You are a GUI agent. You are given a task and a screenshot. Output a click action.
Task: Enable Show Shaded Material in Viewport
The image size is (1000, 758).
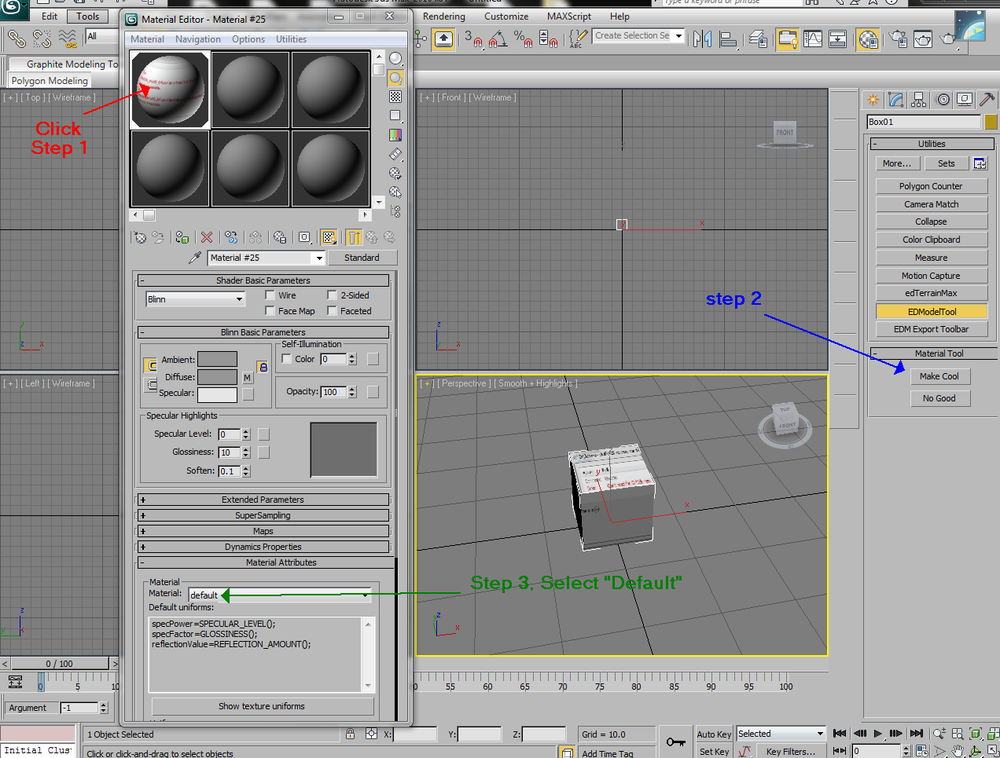(328, 238)
